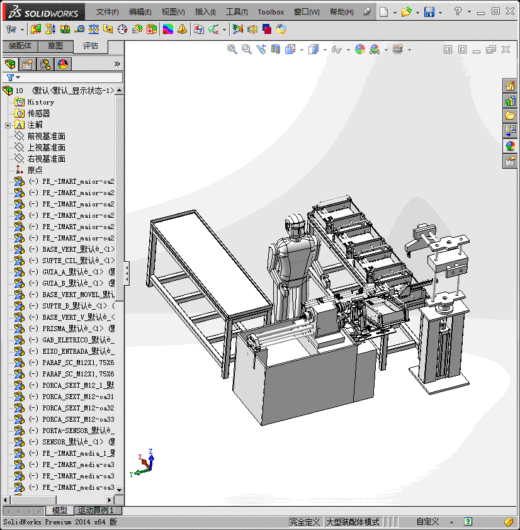Click the feature tree scroll-down arrow

[x=119, y=489]
